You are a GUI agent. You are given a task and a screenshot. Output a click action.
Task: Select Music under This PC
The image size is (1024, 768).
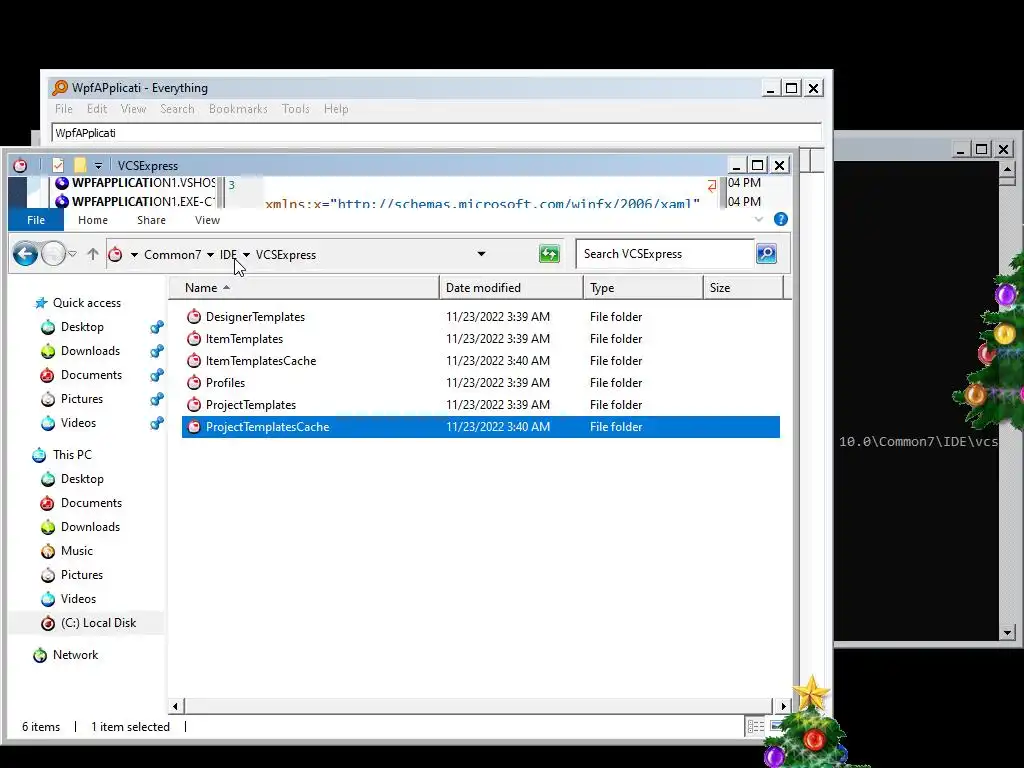pos(76,551)
